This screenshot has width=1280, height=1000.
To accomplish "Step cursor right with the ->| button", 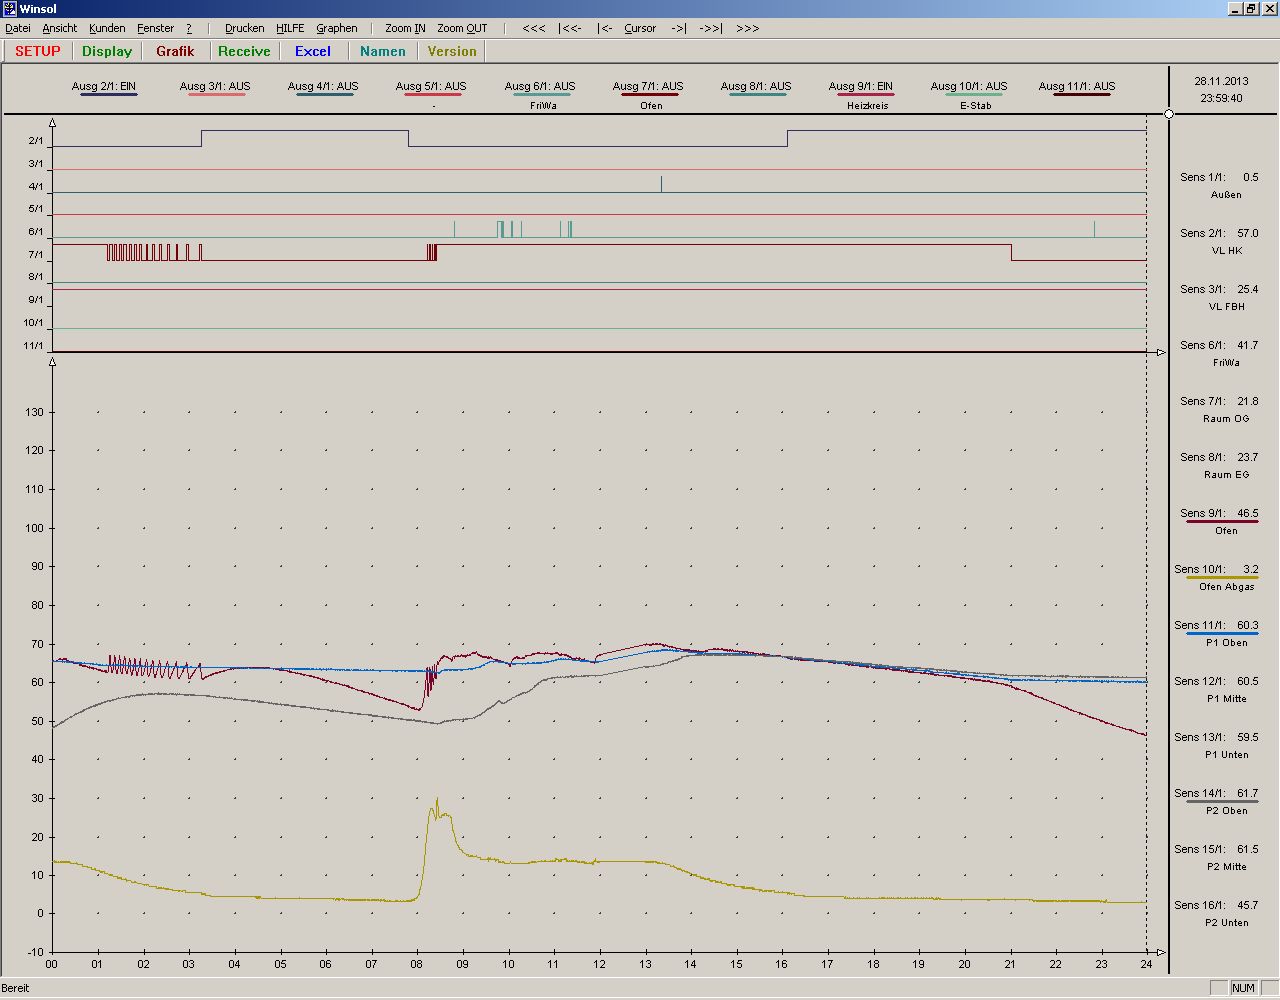I will pos(678,28).
